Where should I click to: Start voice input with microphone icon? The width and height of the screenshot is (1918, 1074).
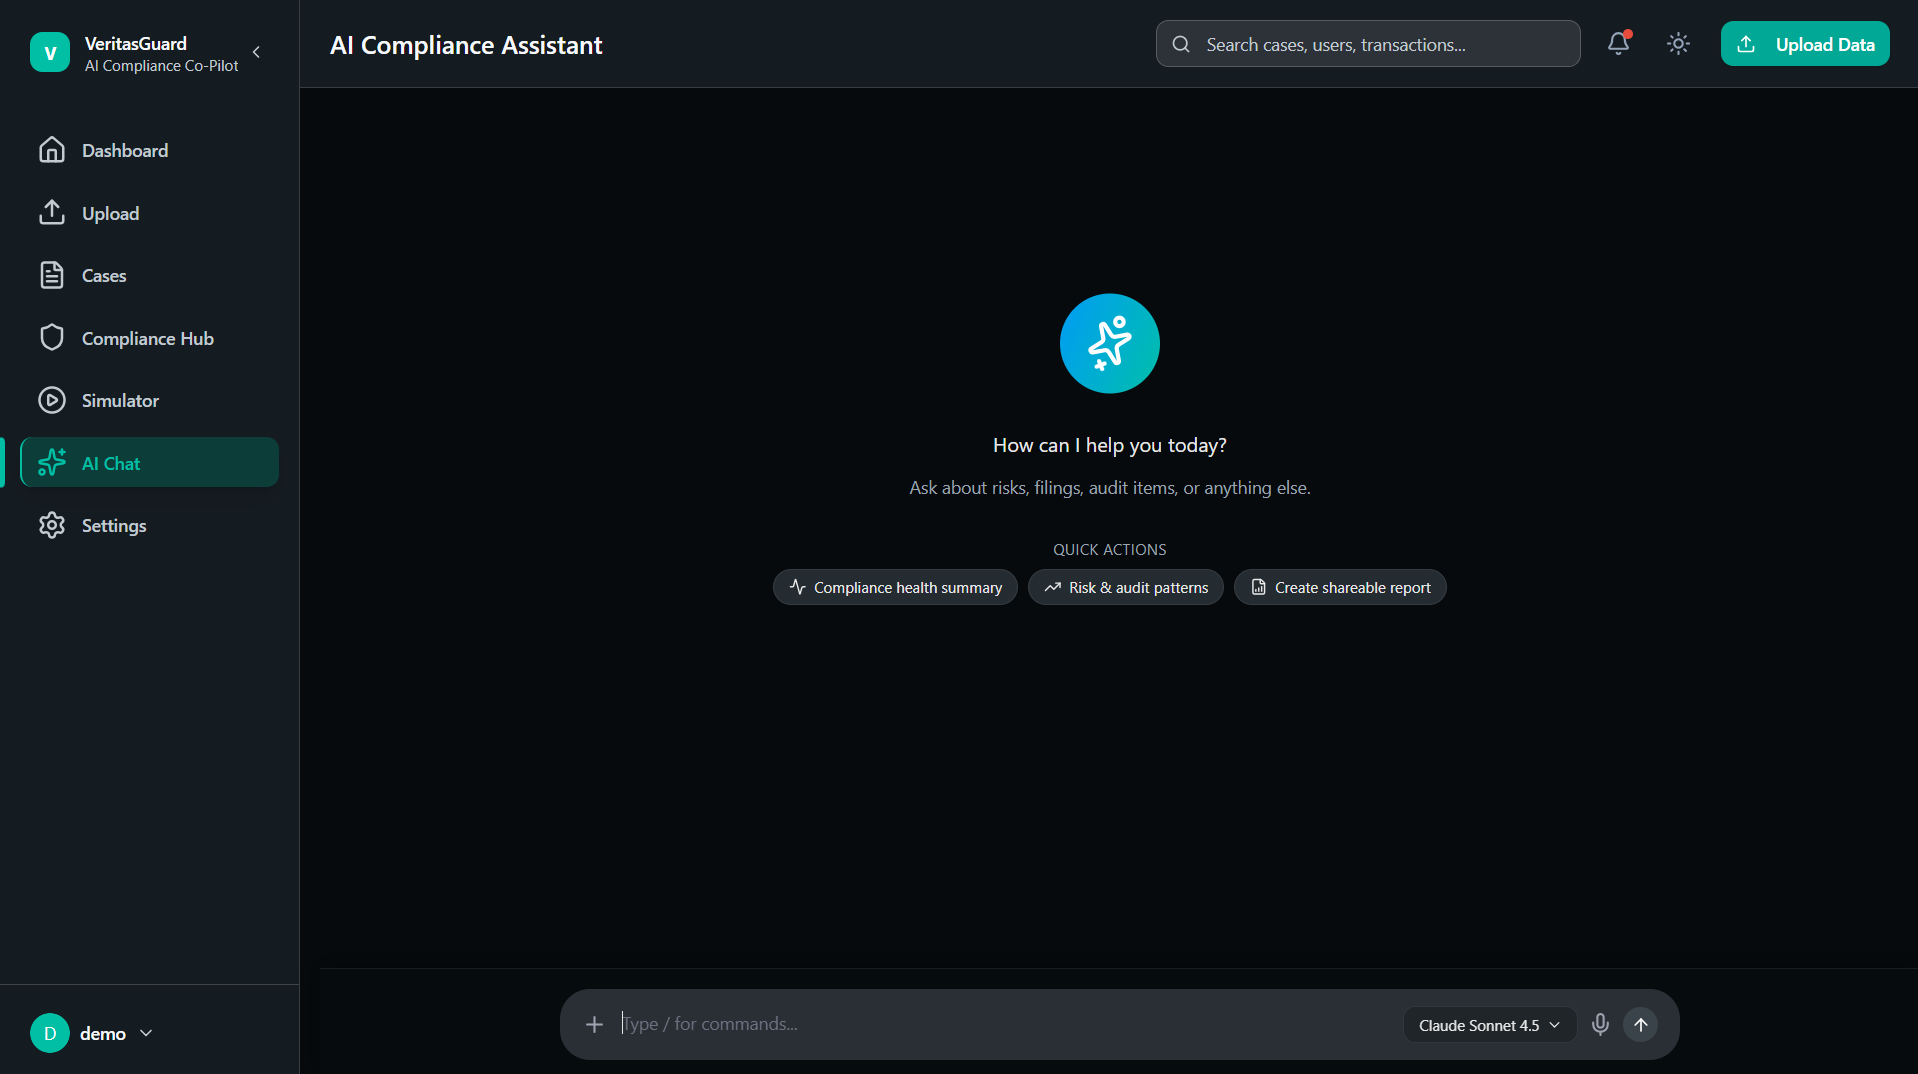[x=1600, y=1024]
